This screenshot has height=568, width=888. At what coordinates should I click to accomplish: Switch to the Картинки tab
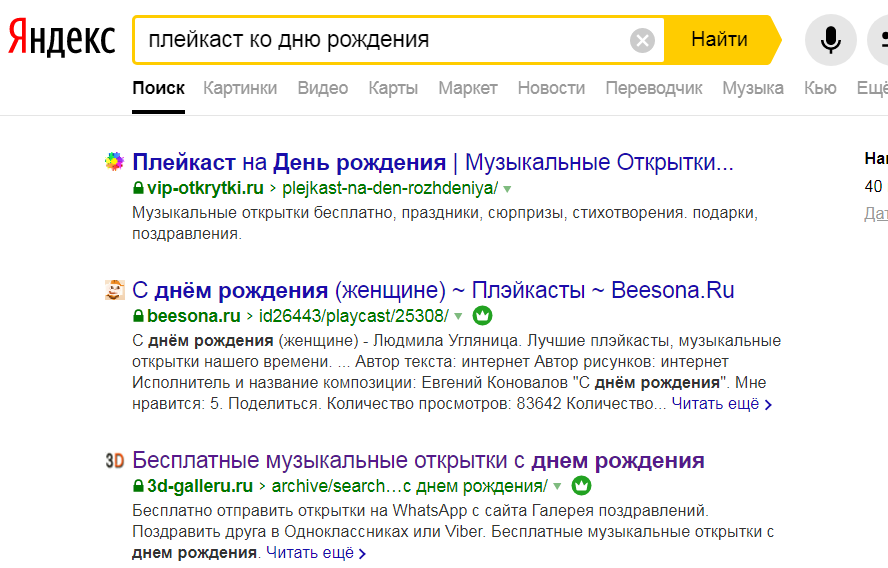pos(240,88)
